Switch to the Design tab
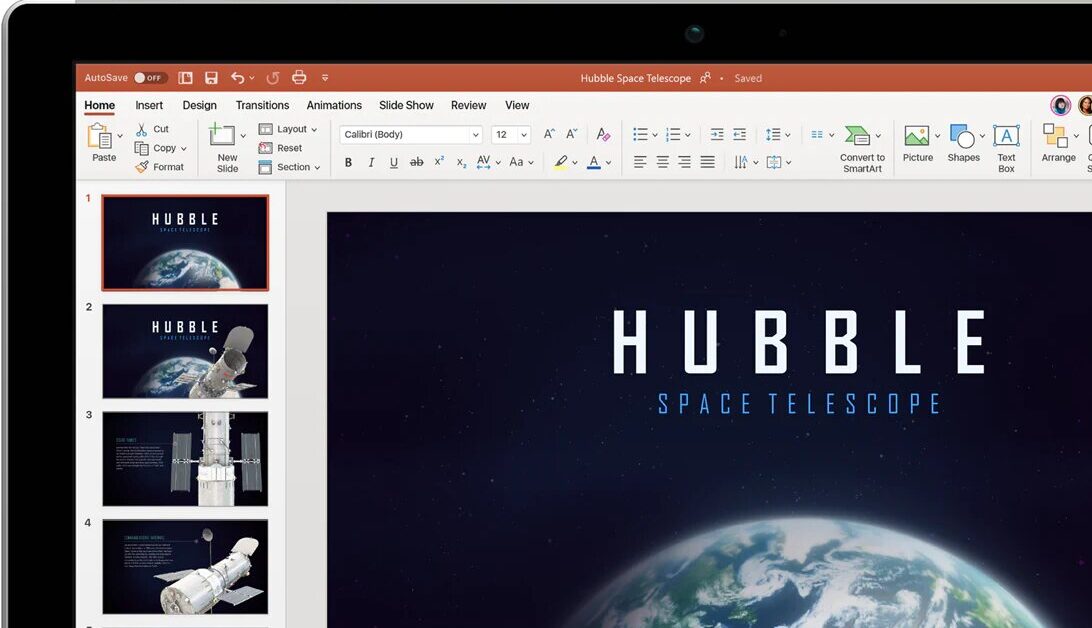The image size is (1092, 628). click(x=199, y=105)
